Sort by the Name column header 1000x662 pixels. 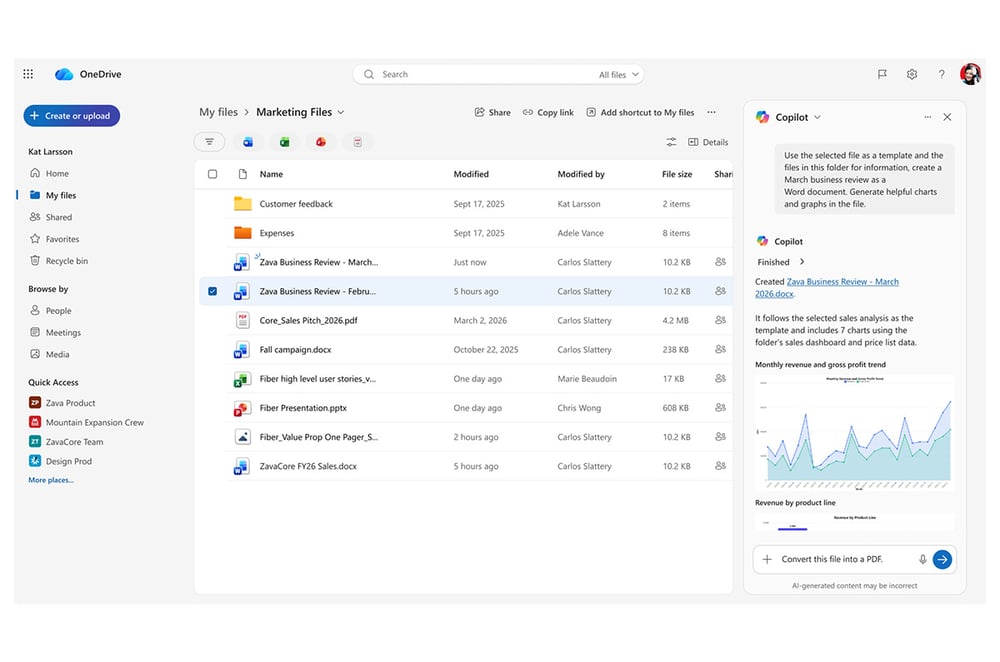pyautogui.click(x=271, y=174)
